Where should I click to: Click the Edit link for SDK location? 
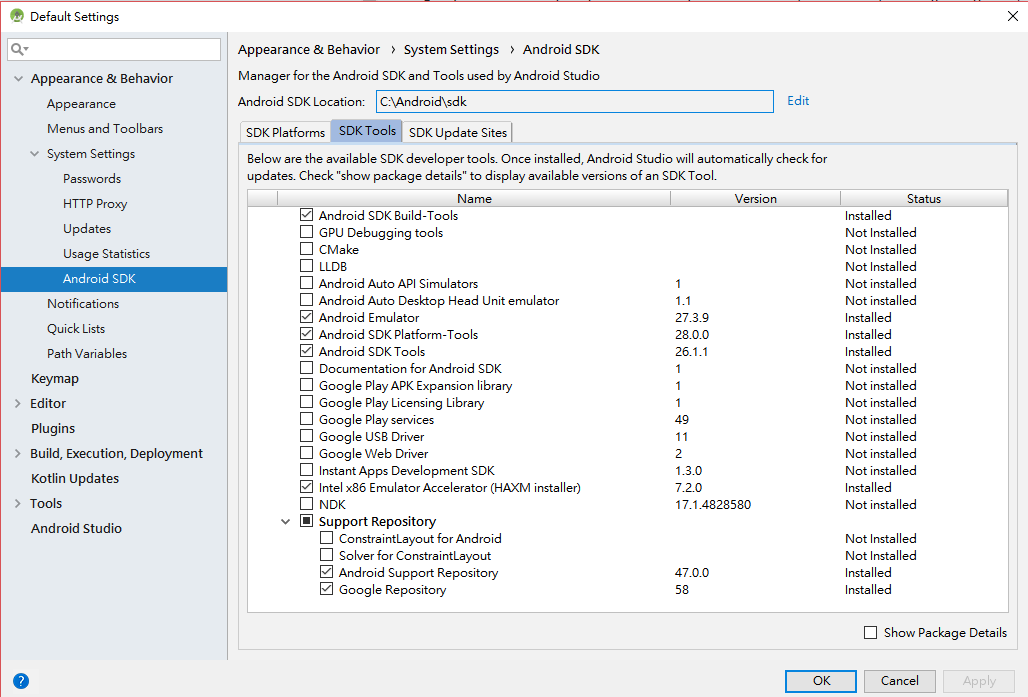[x=798, y=100]
